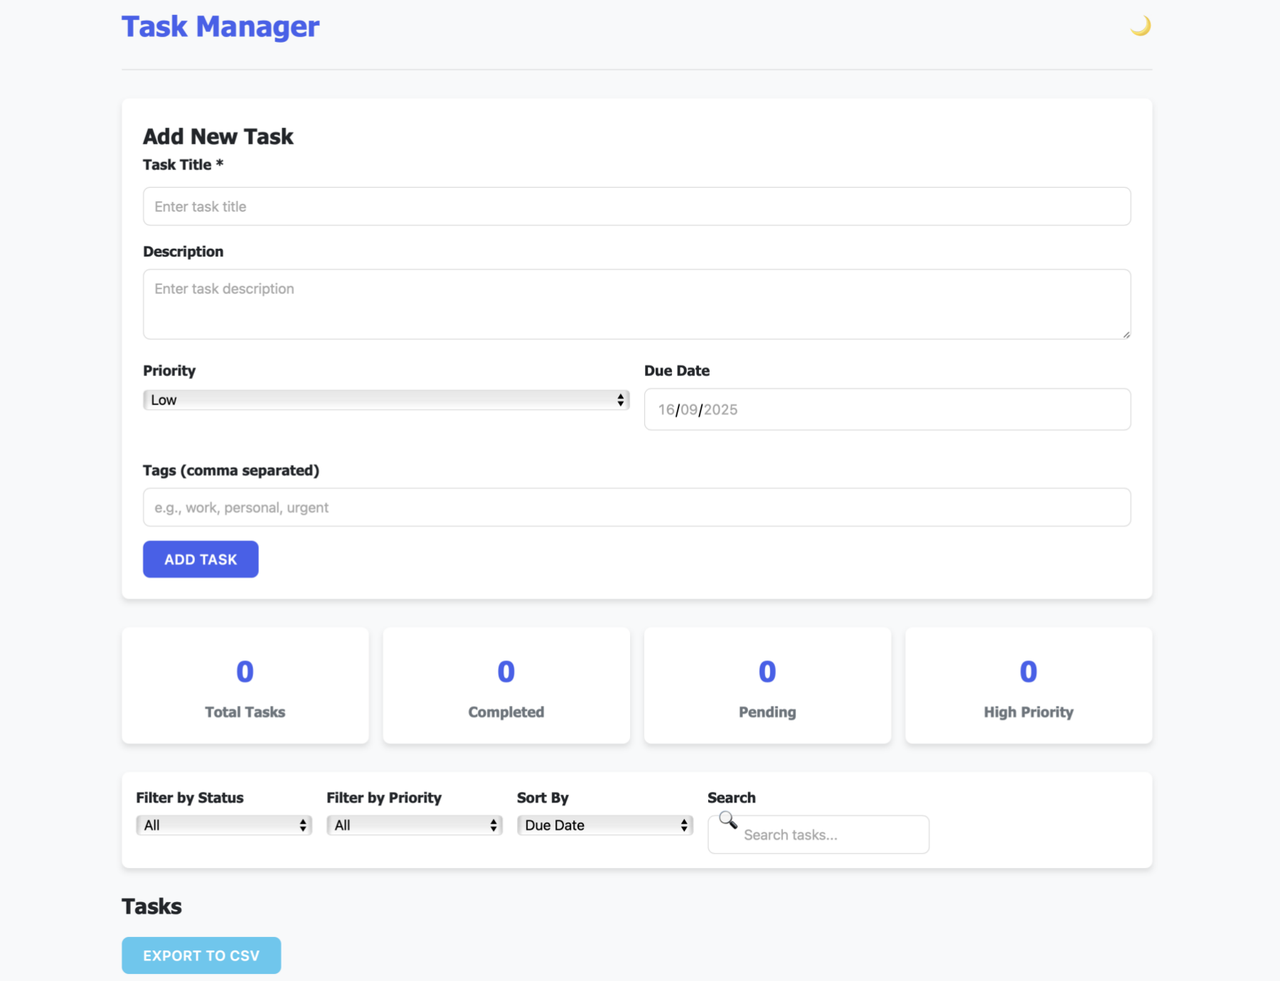Click the Description resize handle
1280x981 pixels.
pos(1125,333)
